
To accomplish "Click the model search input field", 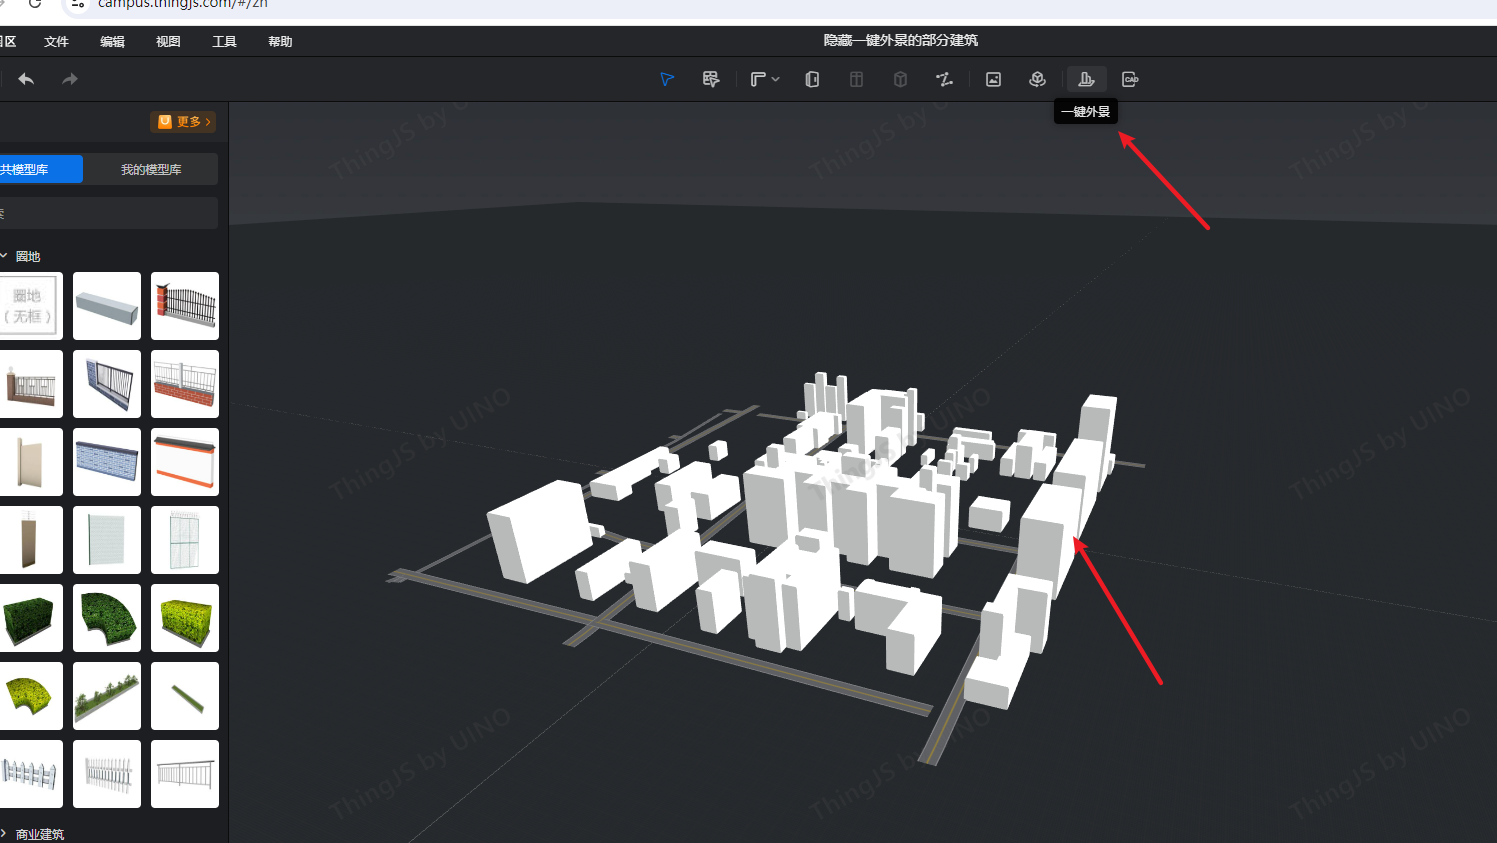I will [108, 213].
